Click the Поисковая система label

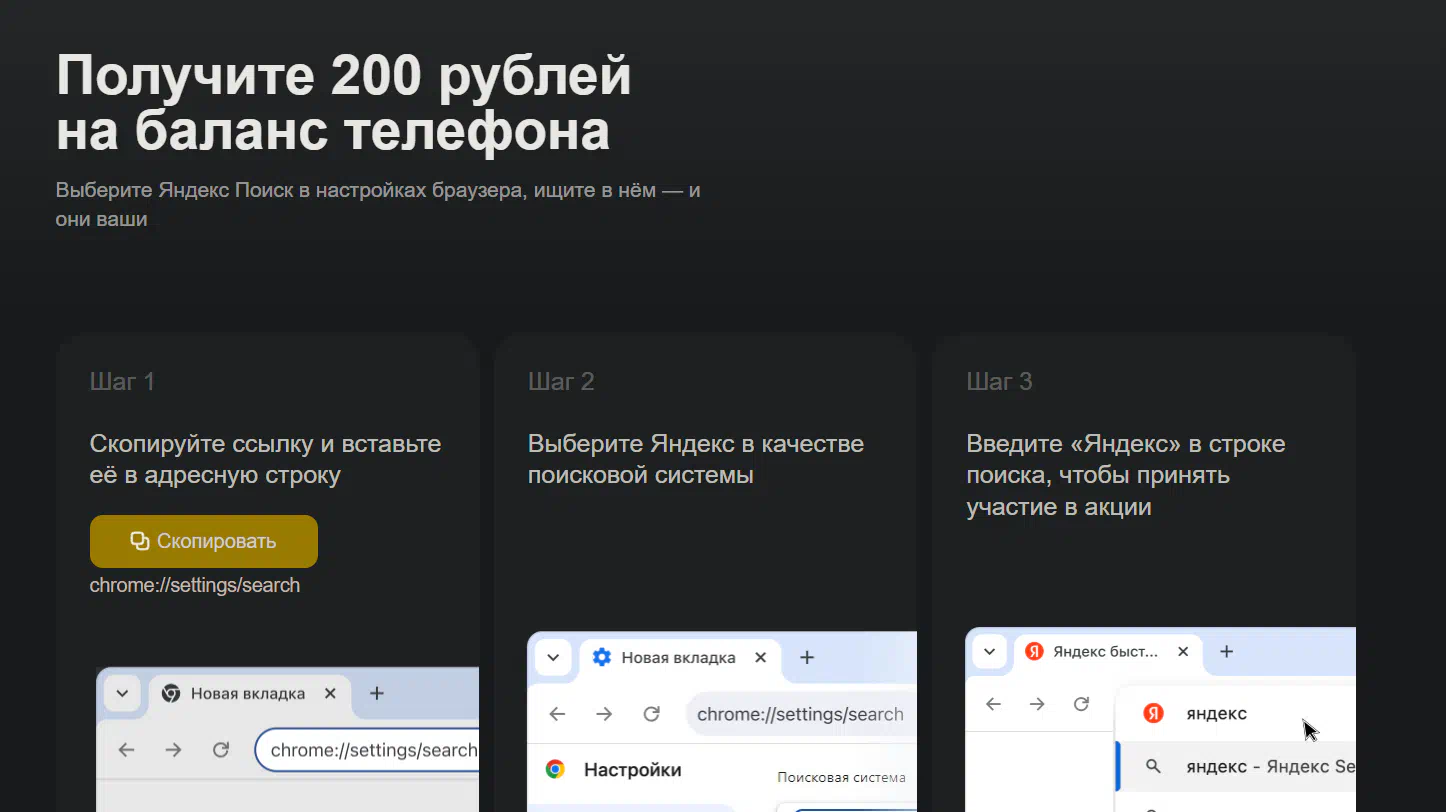(841, 777)
